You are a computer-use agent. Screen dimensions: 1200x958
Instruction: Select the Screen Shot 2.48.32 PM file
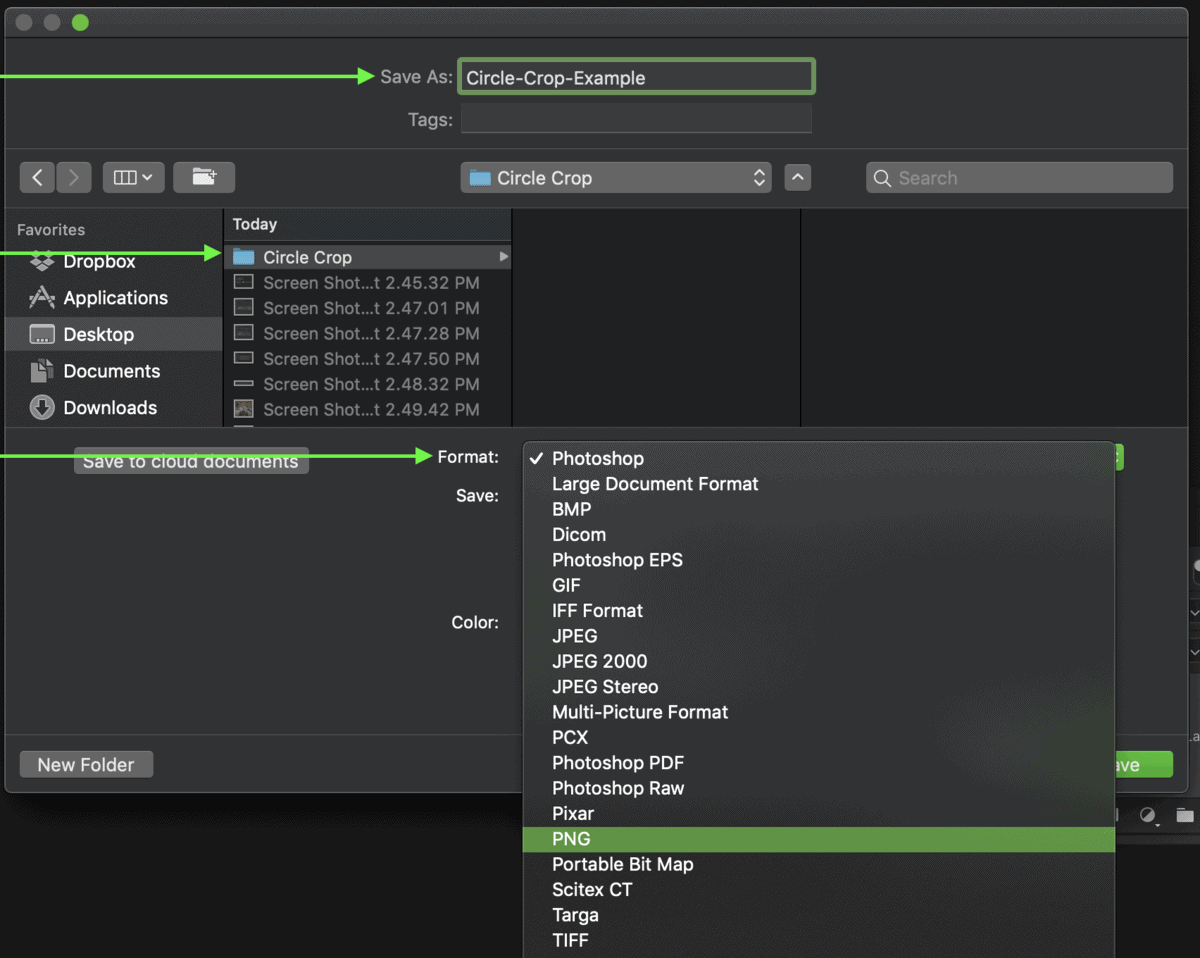click(x=367, y=384)
